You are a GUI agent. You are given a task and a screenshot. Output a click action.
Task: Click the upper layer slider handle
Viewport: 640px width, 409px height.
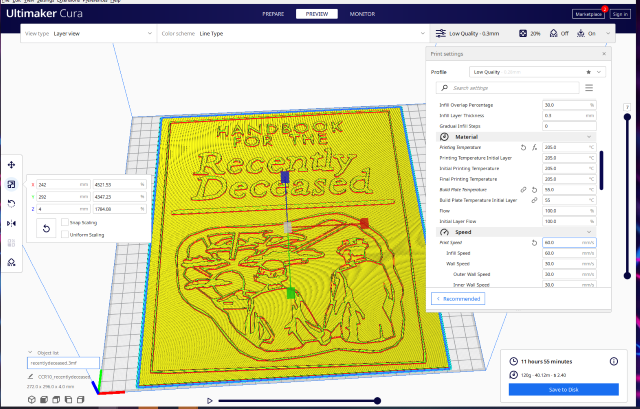pos(627,117)
